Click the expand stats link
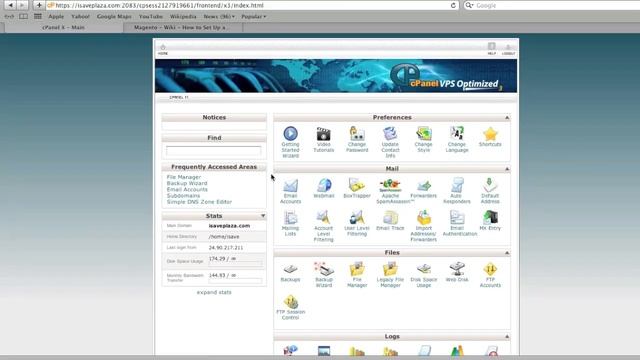 click(214, 292)
